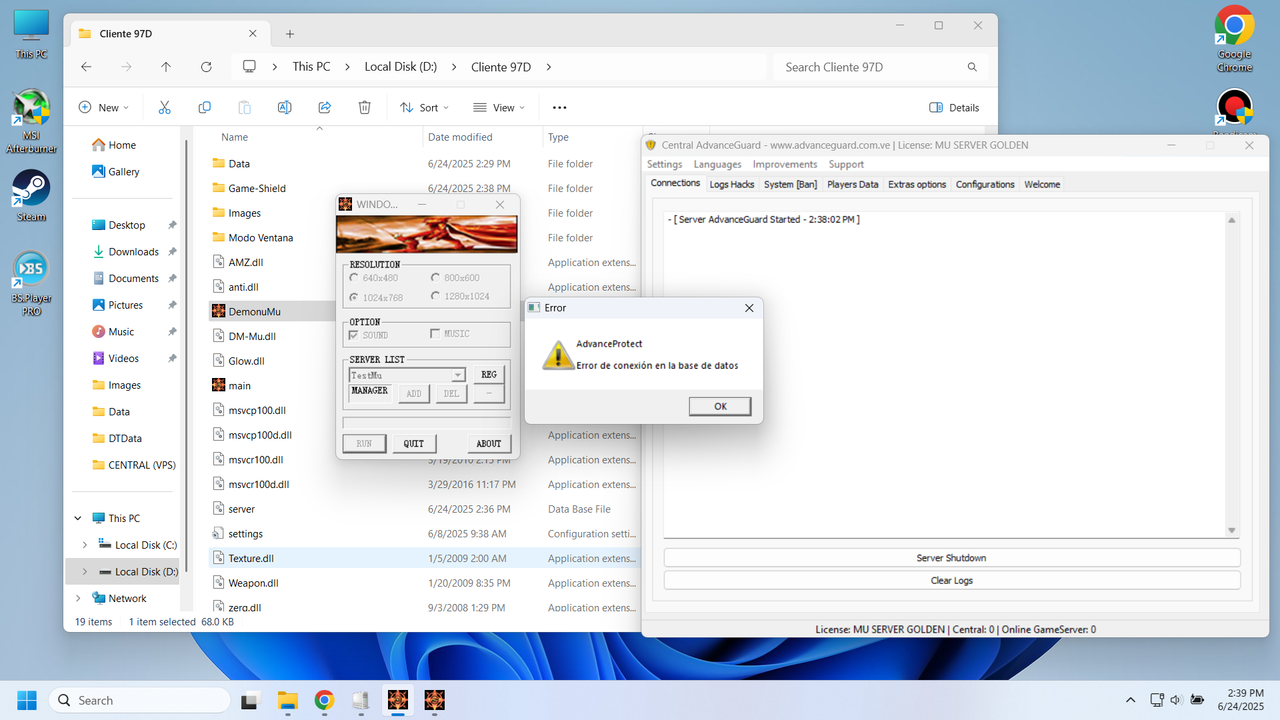Open the See more ellipsis menu
This screenshot has width=1280, height=720.
[x=559, y=107]
